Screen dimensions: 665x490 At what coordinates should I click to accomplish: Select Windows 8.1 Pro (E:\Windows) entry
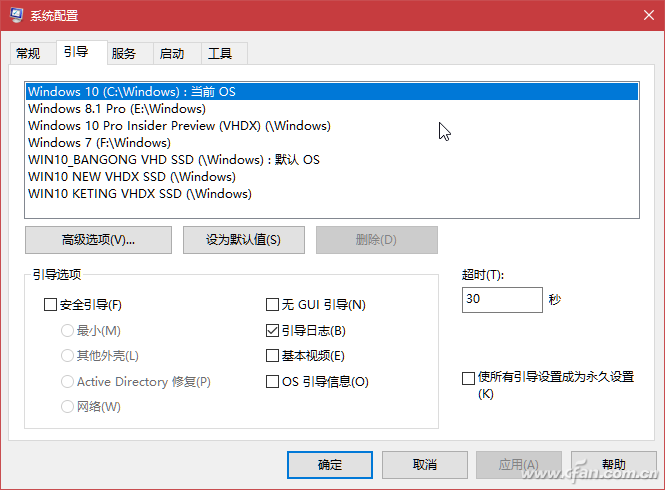click(x=332, y=109)
